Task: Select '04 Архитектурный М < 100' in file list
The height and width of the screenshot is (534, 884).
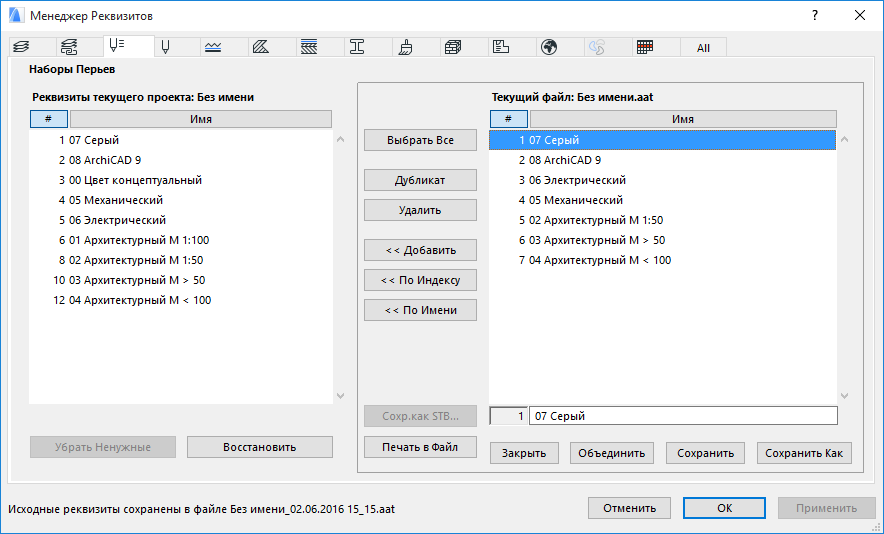Action: 662,261
